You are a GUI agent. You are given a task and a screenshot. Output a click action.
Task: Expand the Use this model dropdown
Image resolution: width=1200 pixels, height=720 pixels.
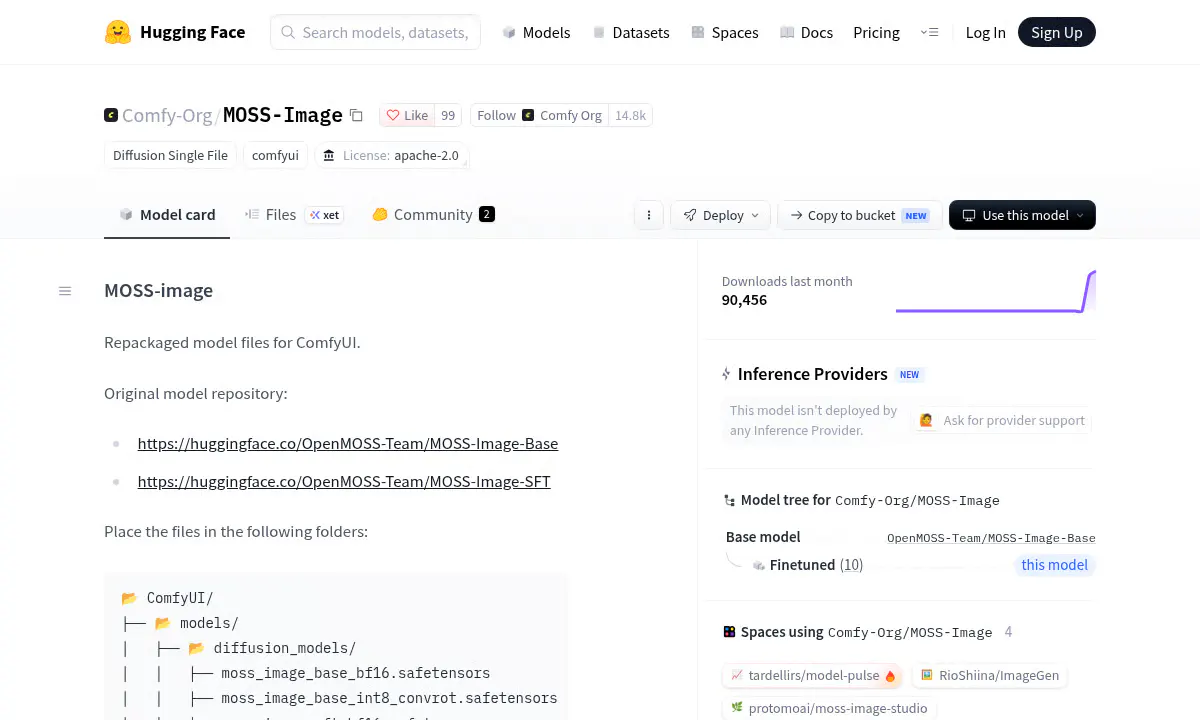pos(1022,215)
